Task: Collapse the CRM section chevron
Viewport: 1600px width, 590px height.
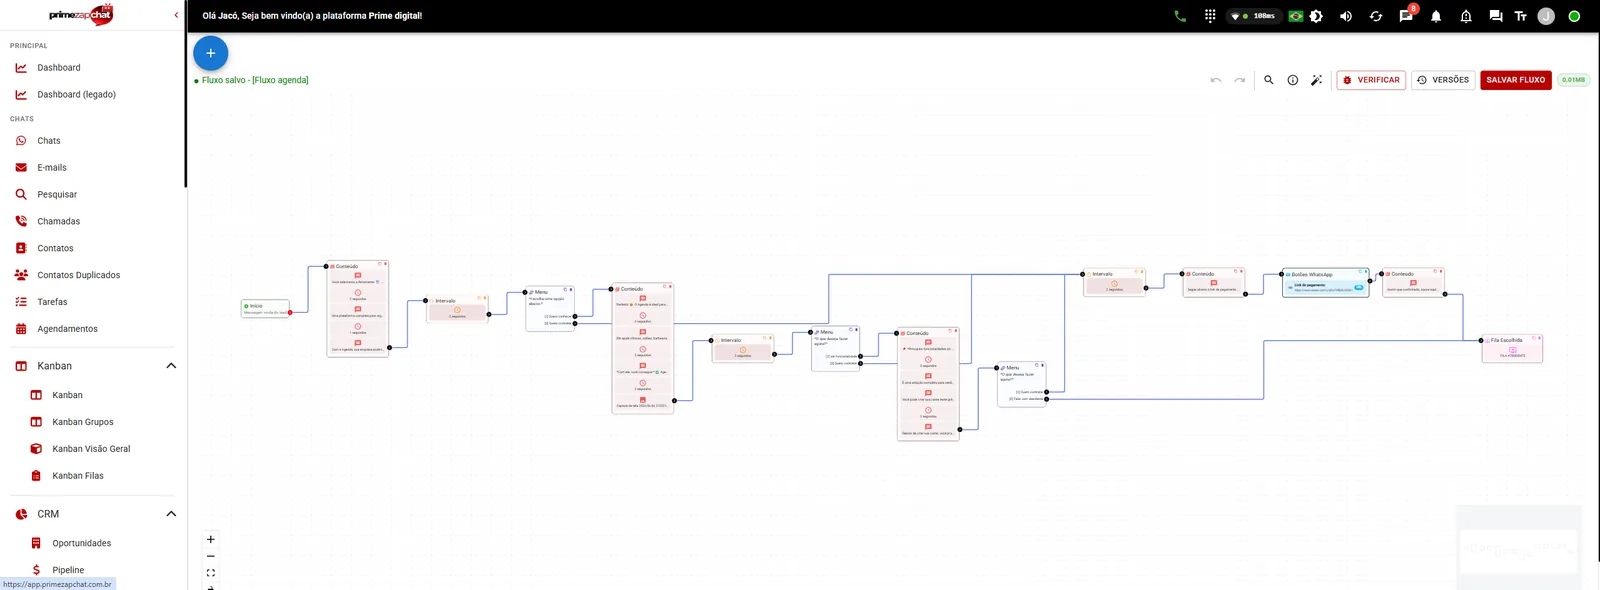Action: [171, 514]
